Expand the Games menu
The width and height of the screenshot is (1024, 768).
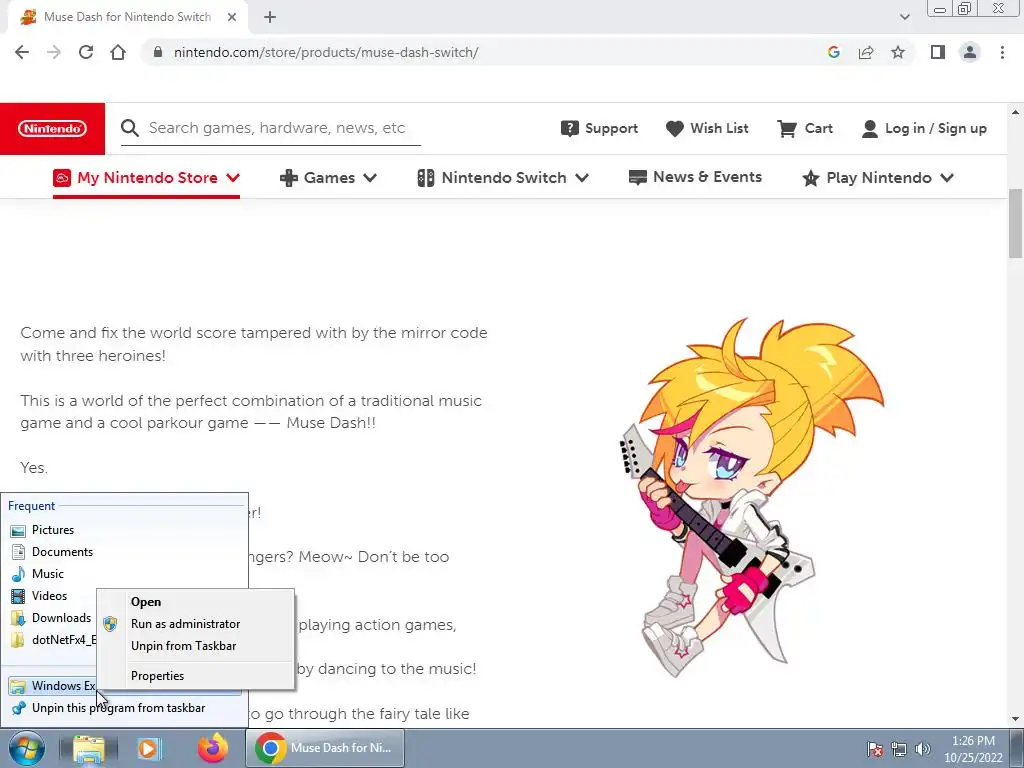328,178
